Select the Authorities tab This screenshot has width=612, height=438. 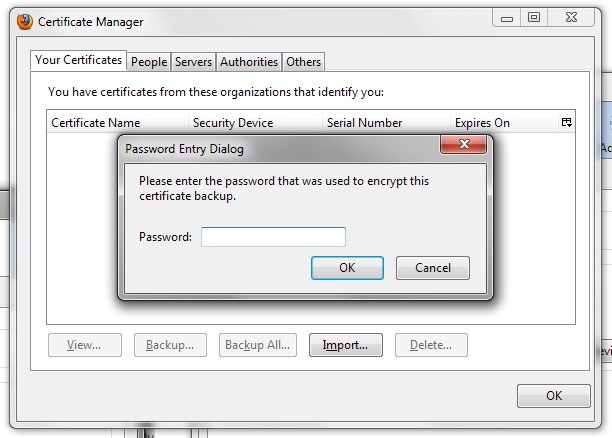click(249, 62)
